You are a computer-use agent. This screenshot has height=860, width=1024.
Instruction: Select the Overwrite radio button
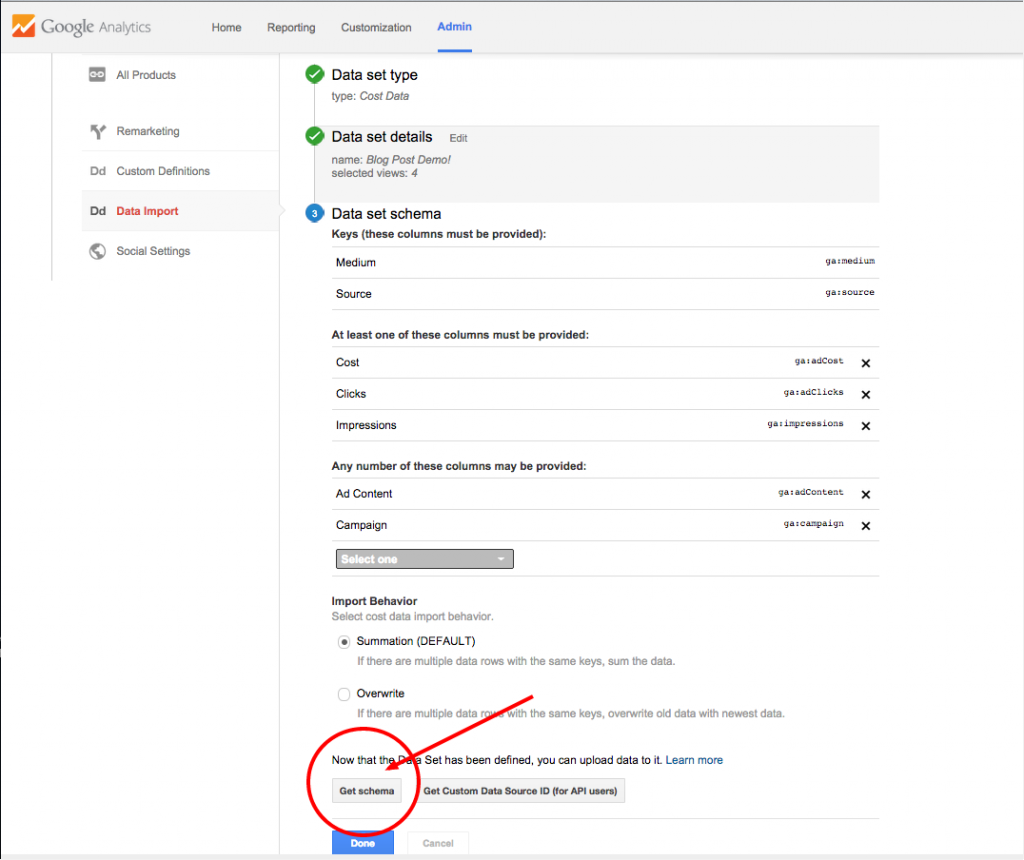[x=344, y=694]
